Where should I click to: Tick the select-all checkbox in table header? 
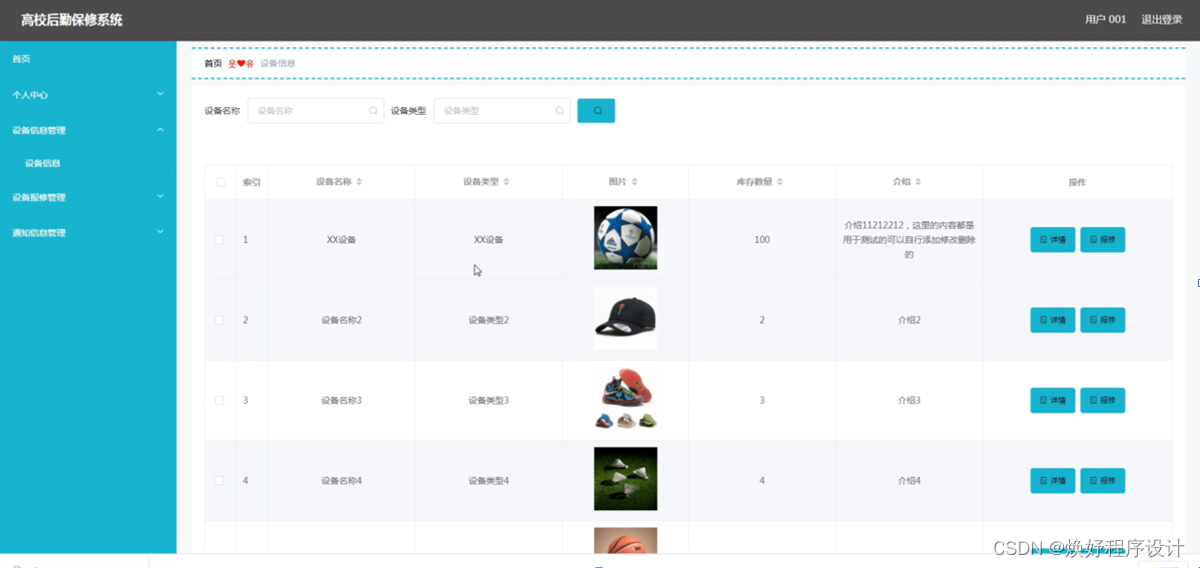coord(220,182)
